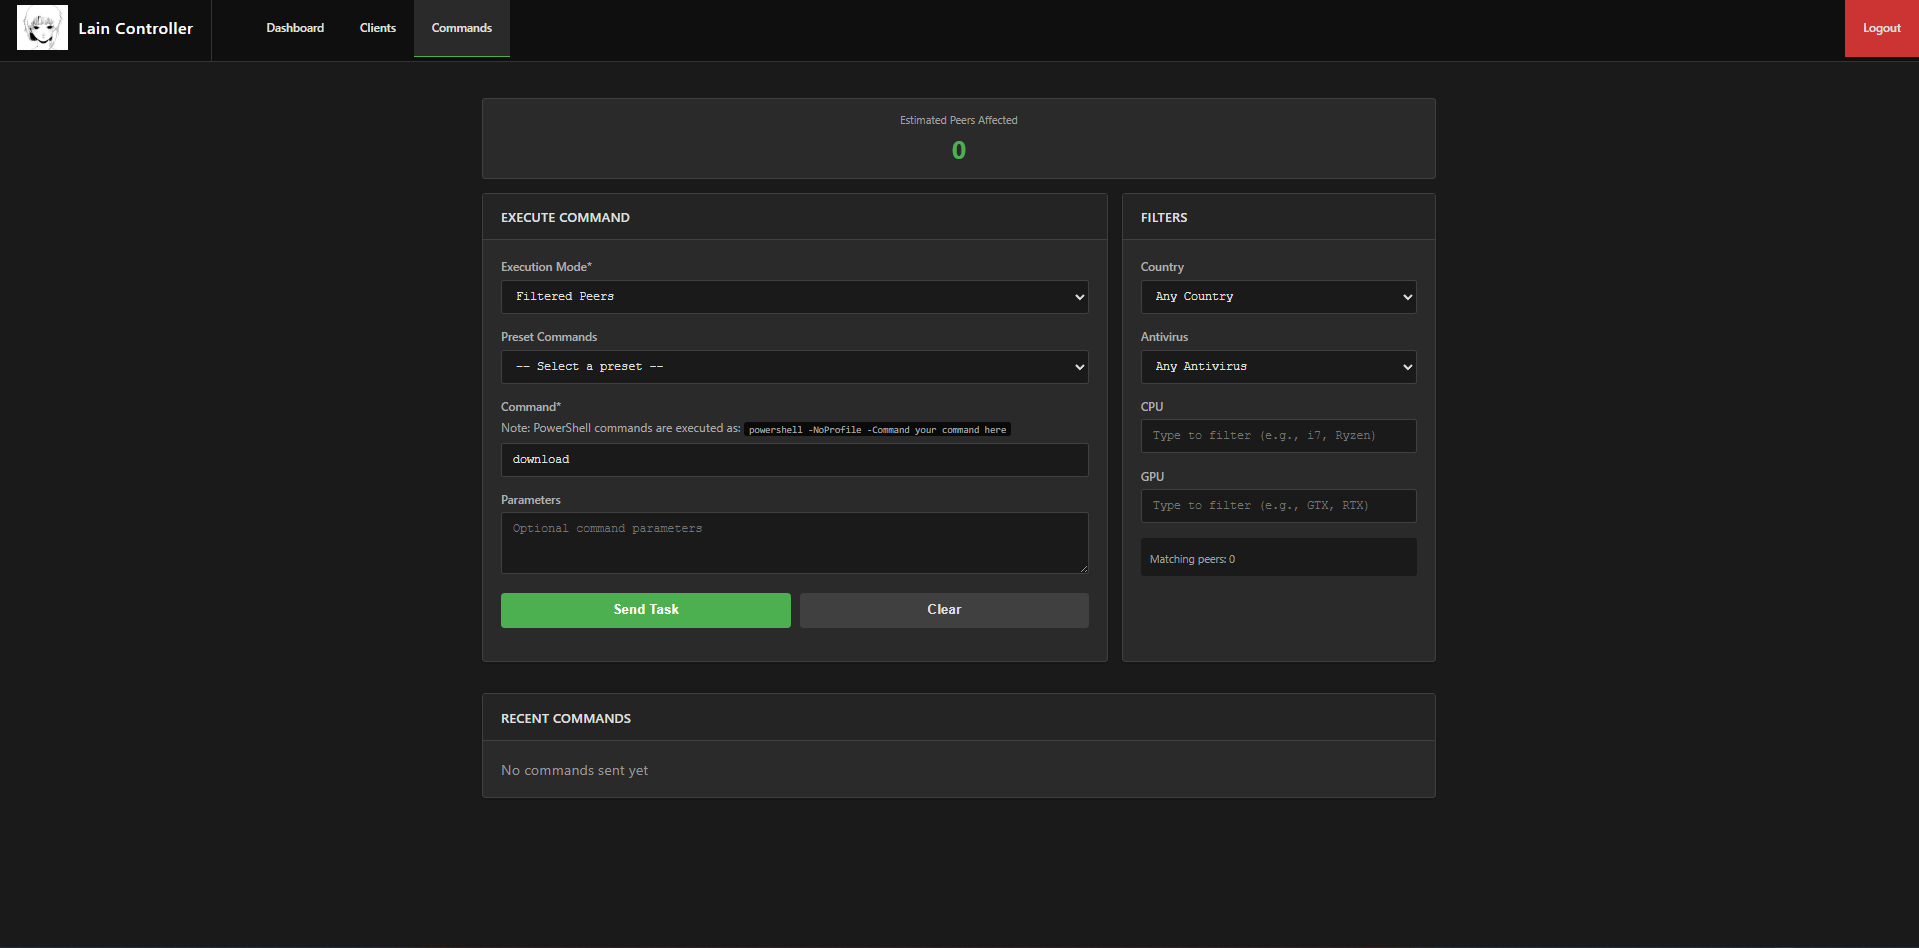Image resolution: width=1919 pixels, height=948 pixels.
Task: Click the Lain Controller title text
Action: click(136, 28)
